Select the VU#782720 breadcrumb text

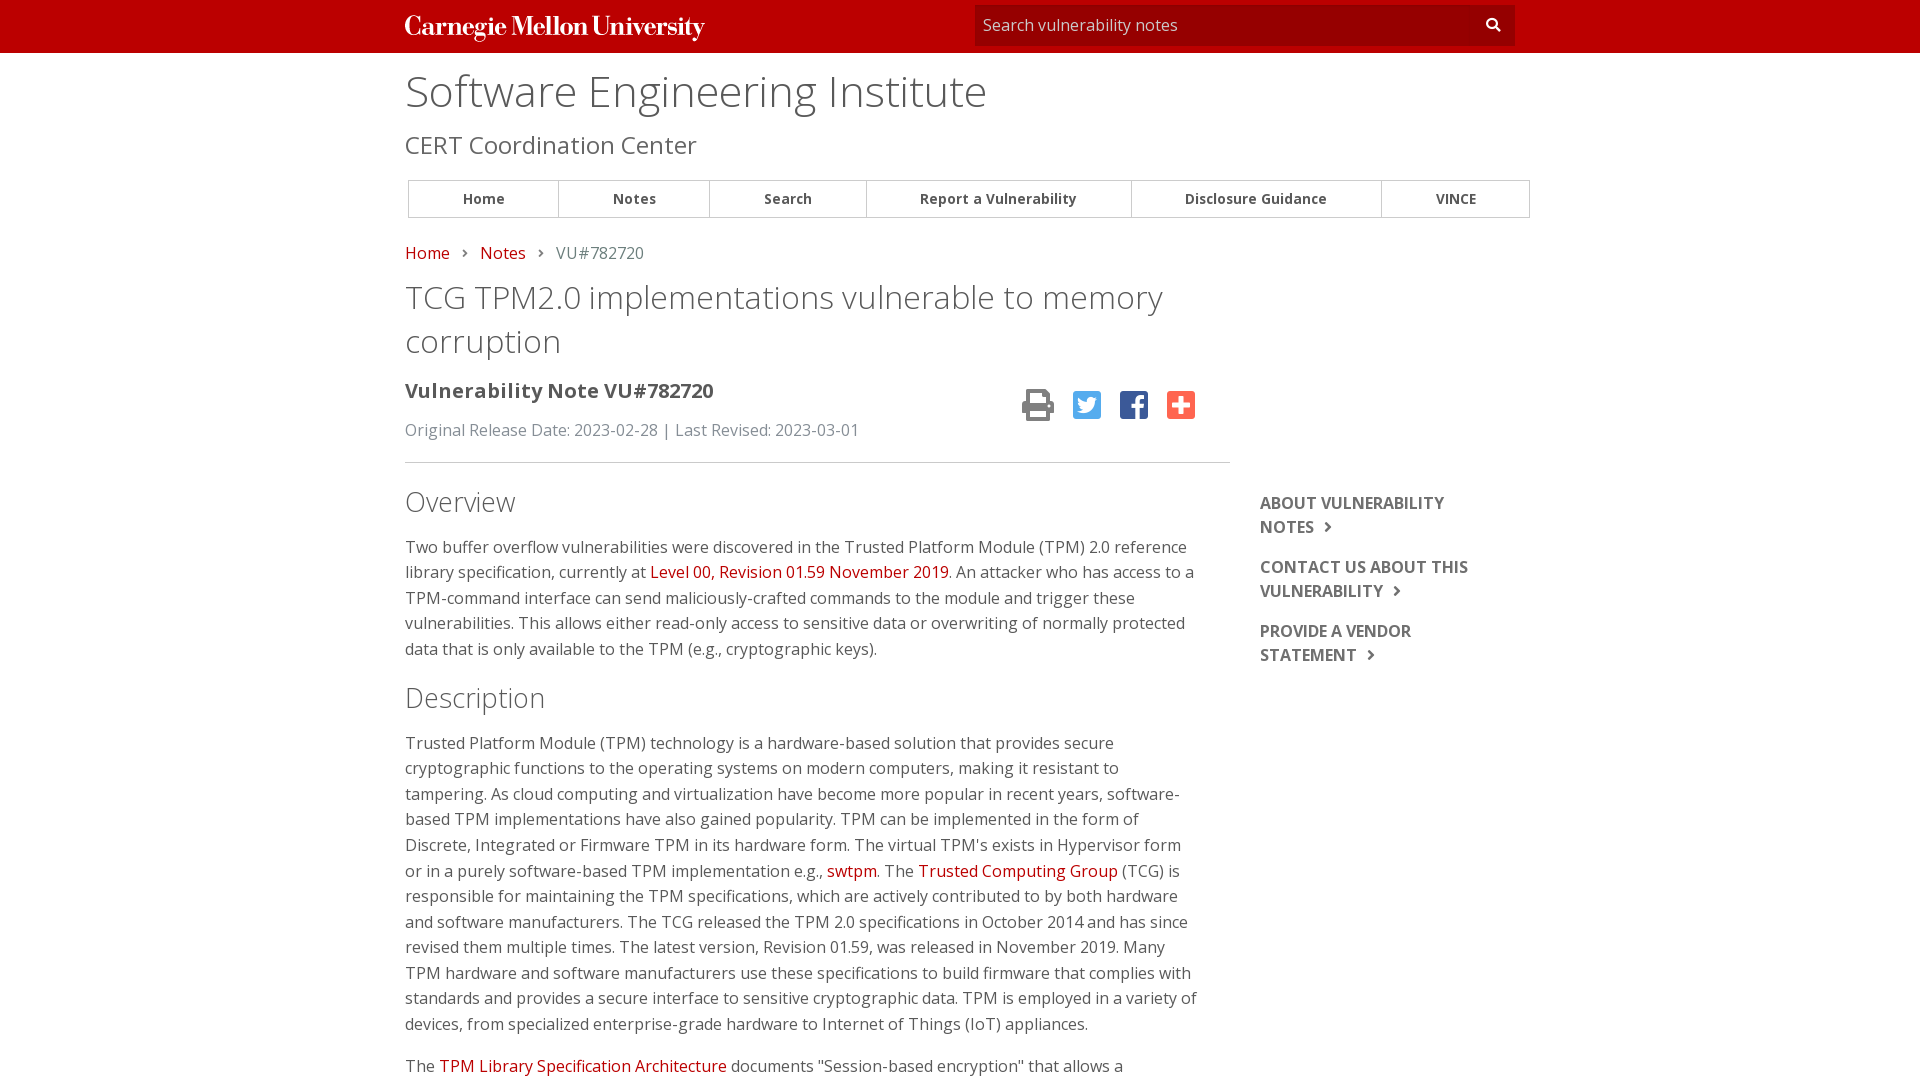tap(600, 253)
